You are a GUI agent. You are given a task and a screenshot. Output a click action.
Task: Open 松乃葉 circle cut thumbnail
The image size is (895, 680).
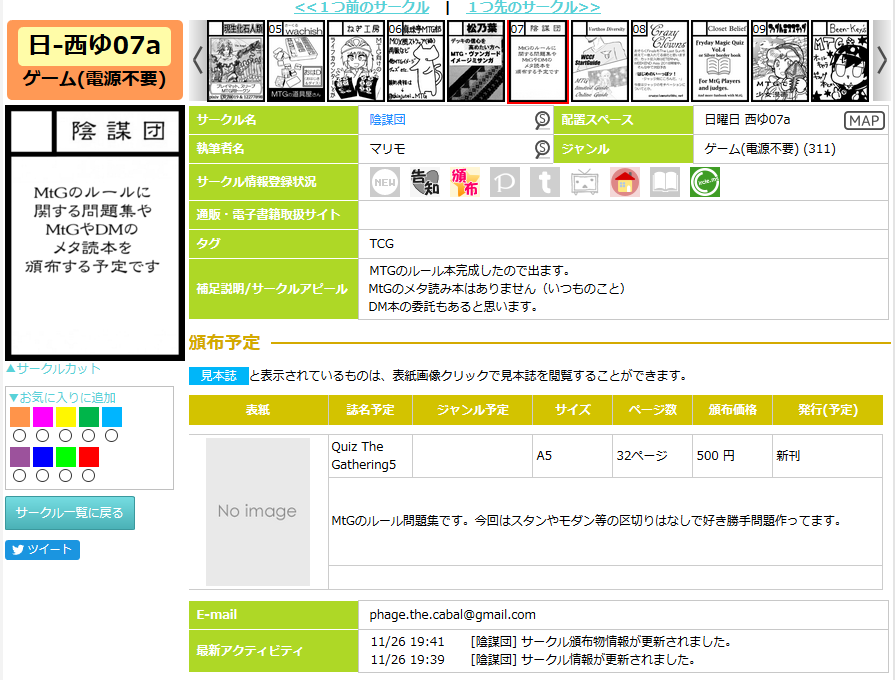pos(475,61)
